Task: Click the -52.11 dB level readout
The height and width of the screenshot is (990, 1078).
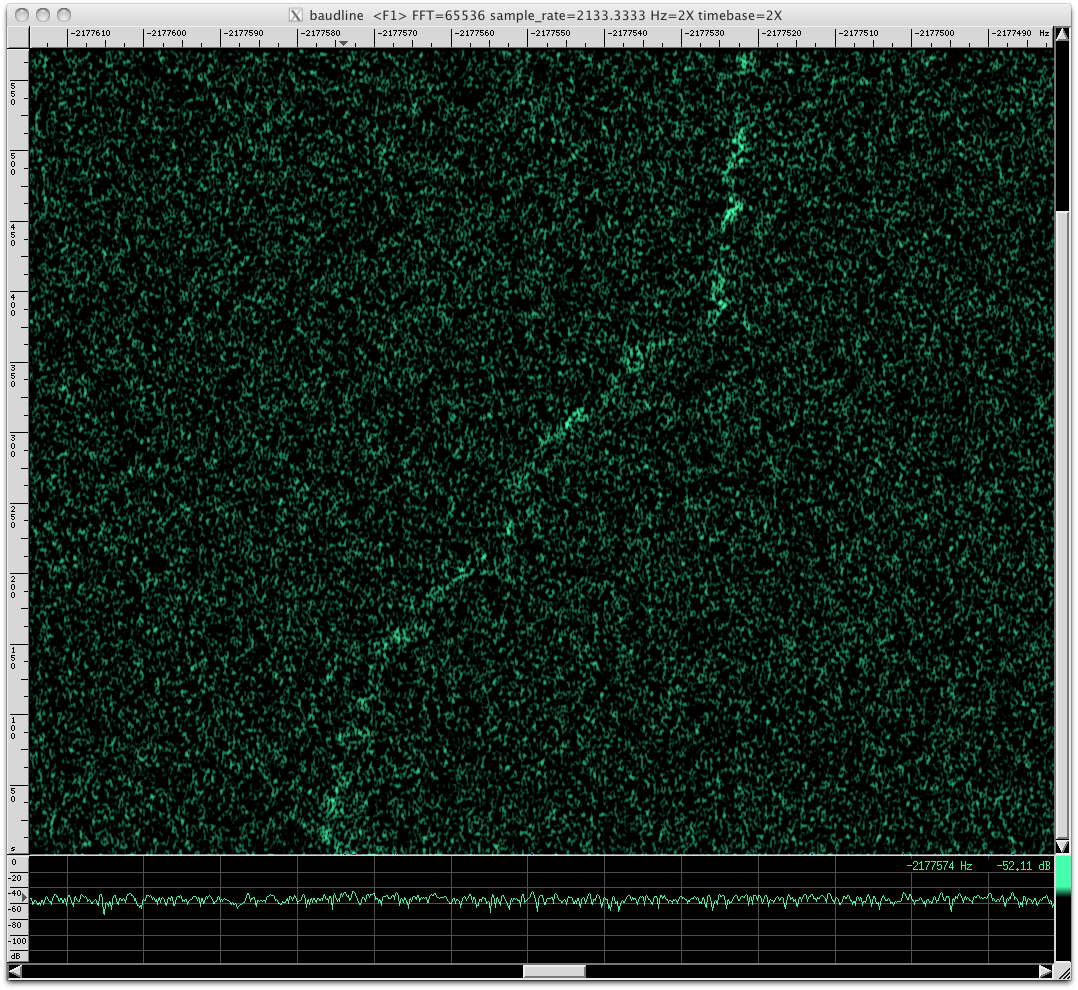Action: pyautogui.click(x=1023, y=866)
